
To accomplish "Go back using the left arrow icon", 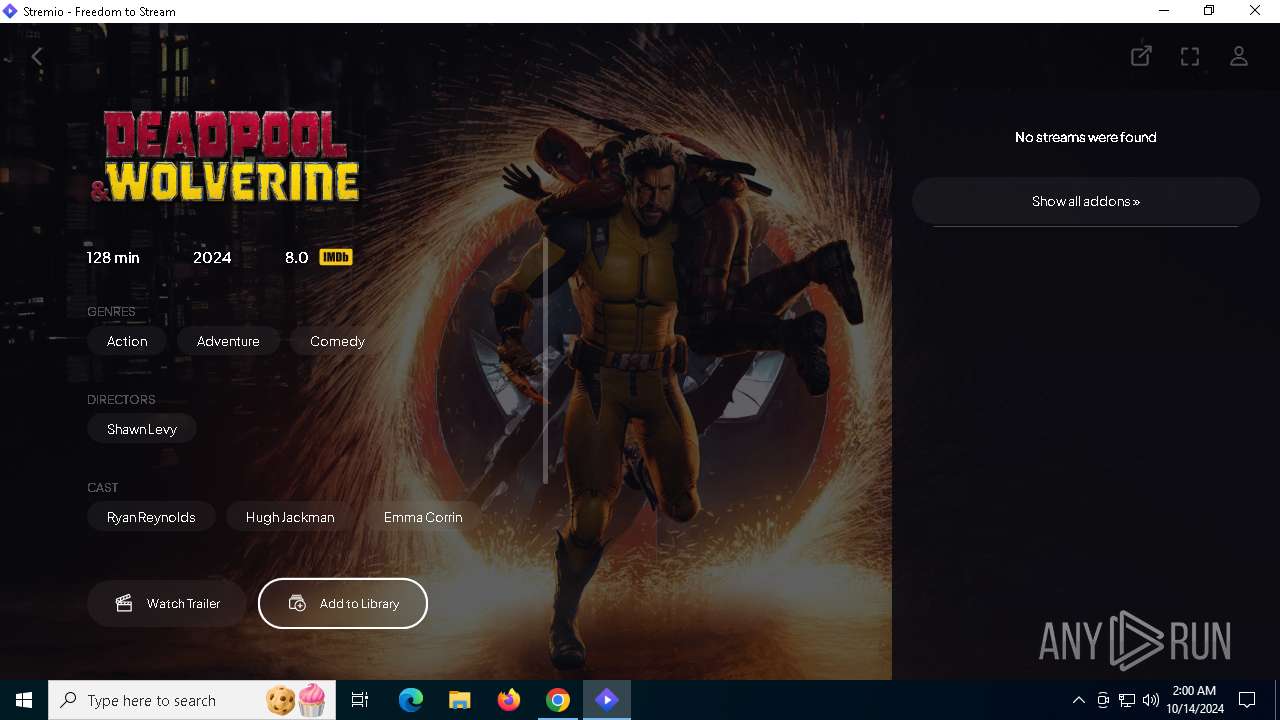I will [37, 57].
